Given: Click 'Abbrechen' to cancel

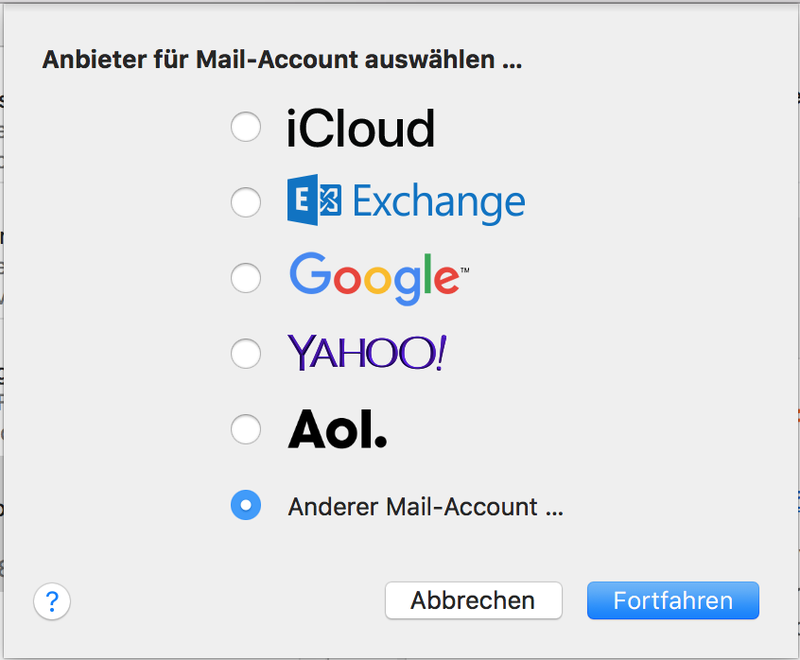Looking at the screenshot, I should pos(473,600).
